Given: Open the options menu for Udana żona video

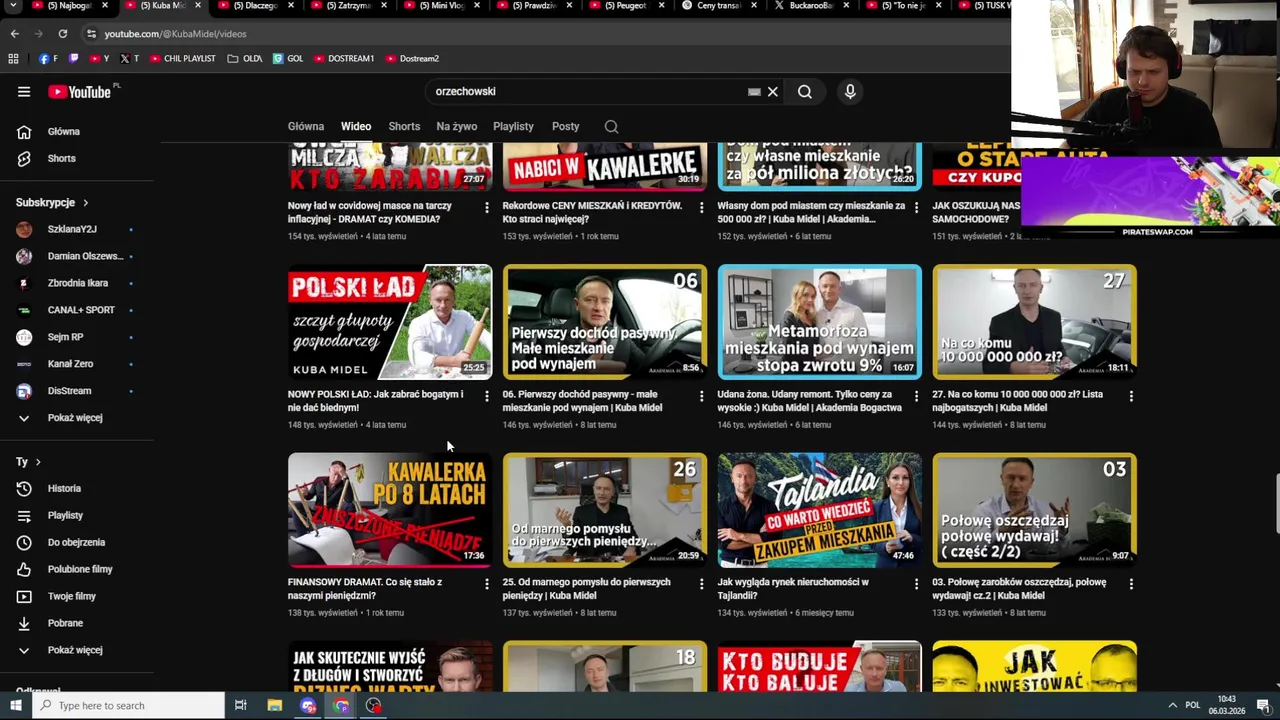Looking at the screenshot, I should pos(916,397).
